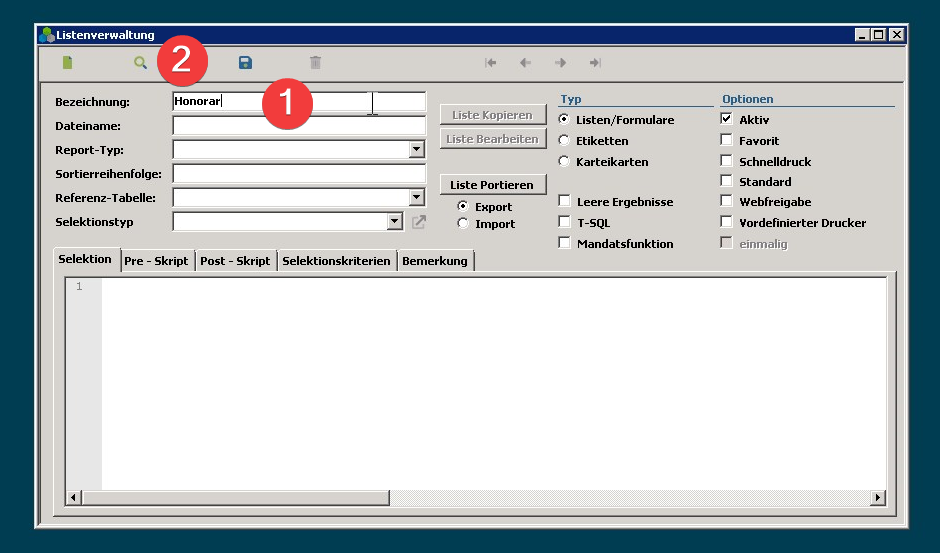The height and width of the screenshot is (553, 940).
Task: Close the Listenverwaltung window
Action: click(896, 35)
